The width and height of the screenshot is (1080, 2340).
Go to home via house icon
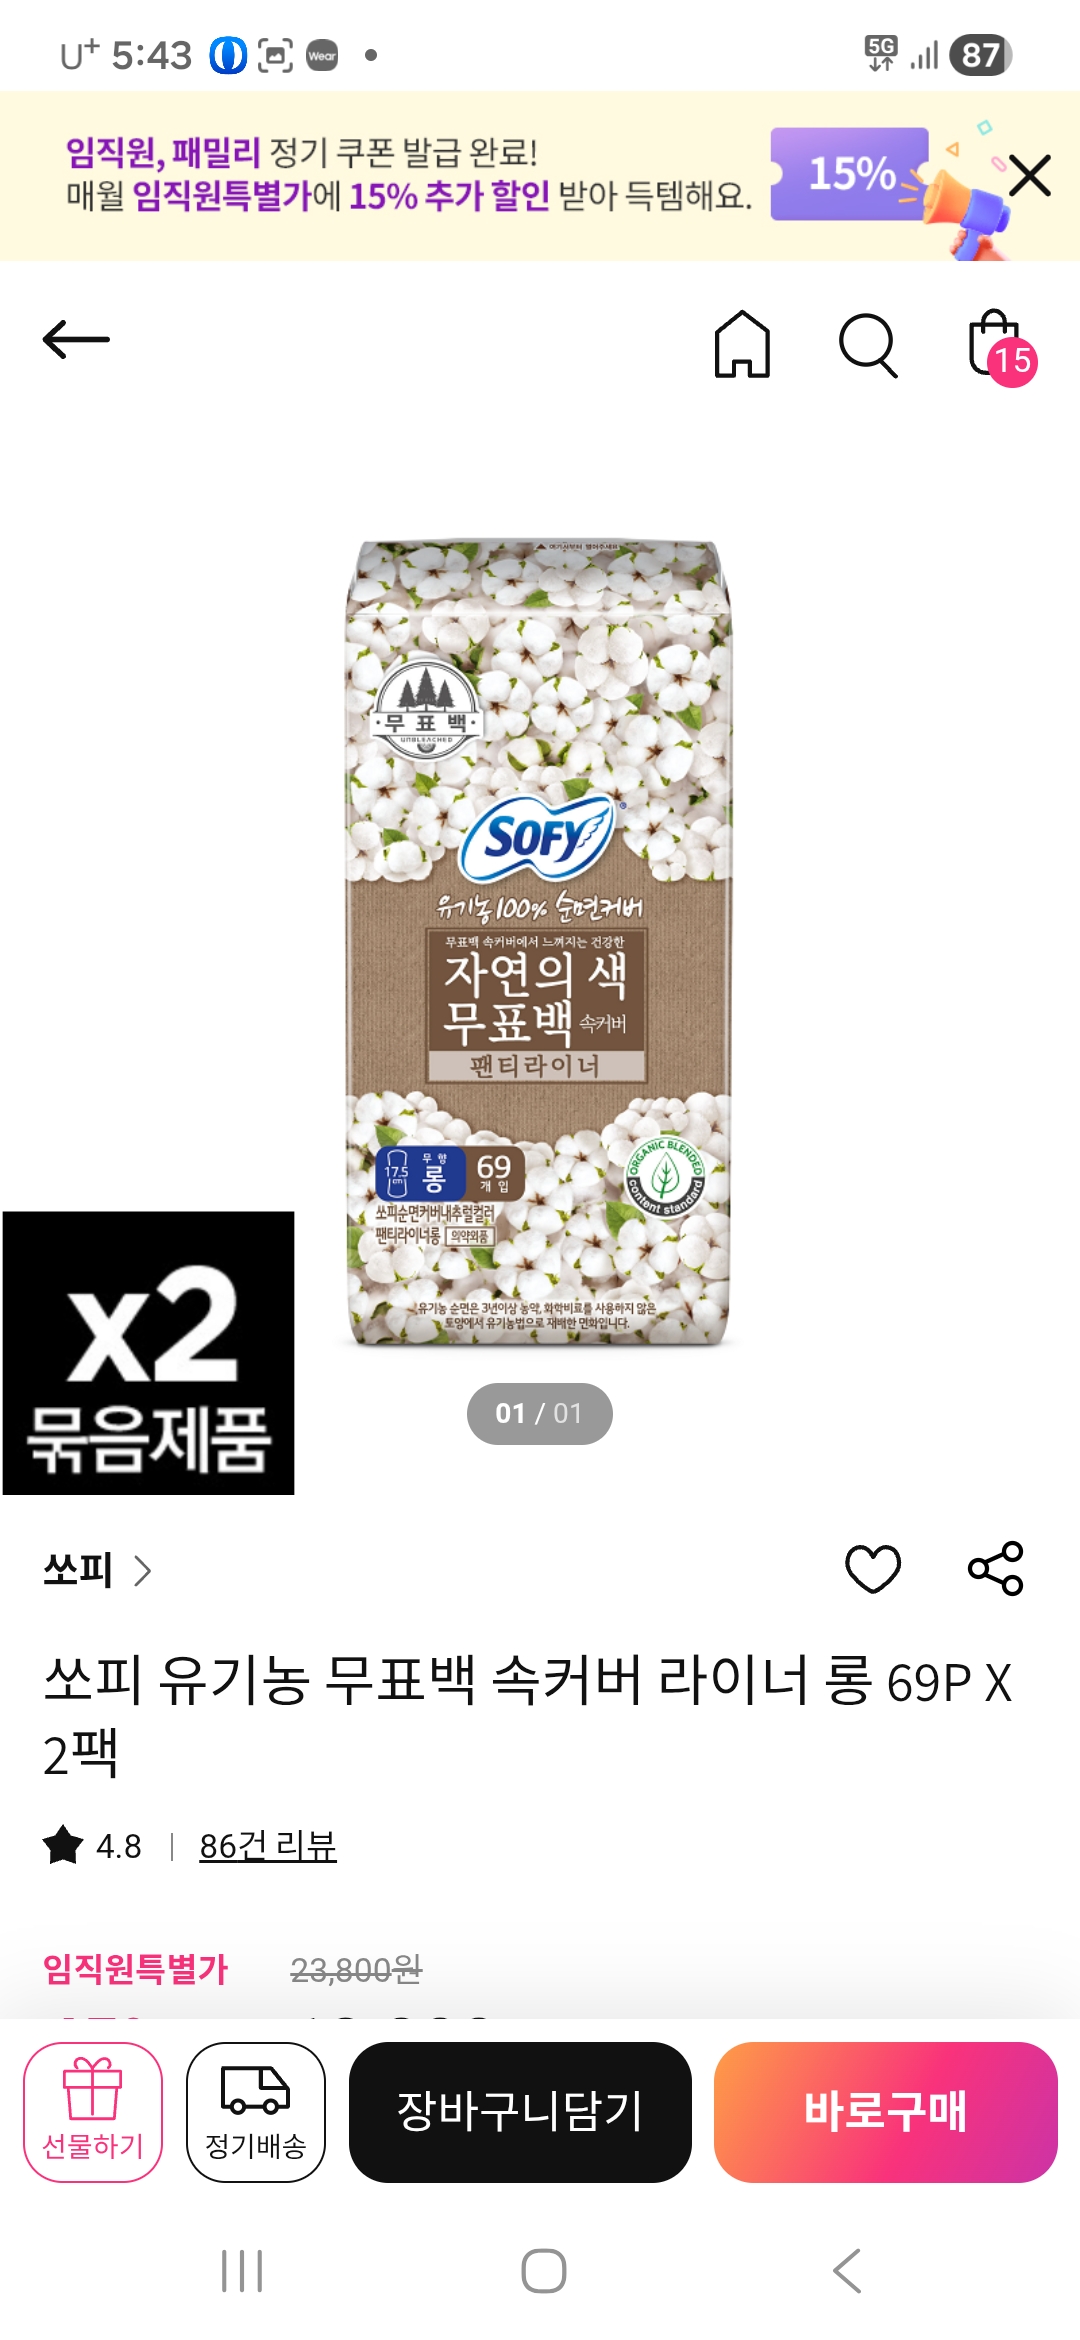pos(742,344)
